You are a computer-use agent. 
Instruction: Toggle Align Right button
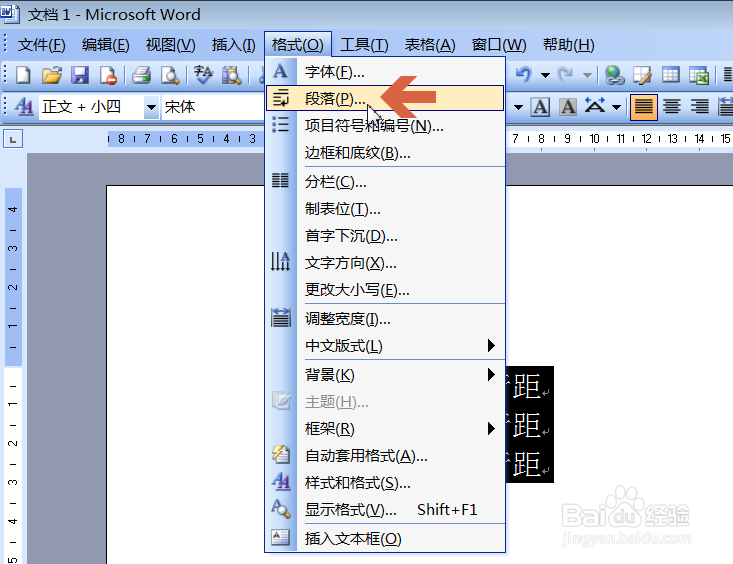coord(699,107)
